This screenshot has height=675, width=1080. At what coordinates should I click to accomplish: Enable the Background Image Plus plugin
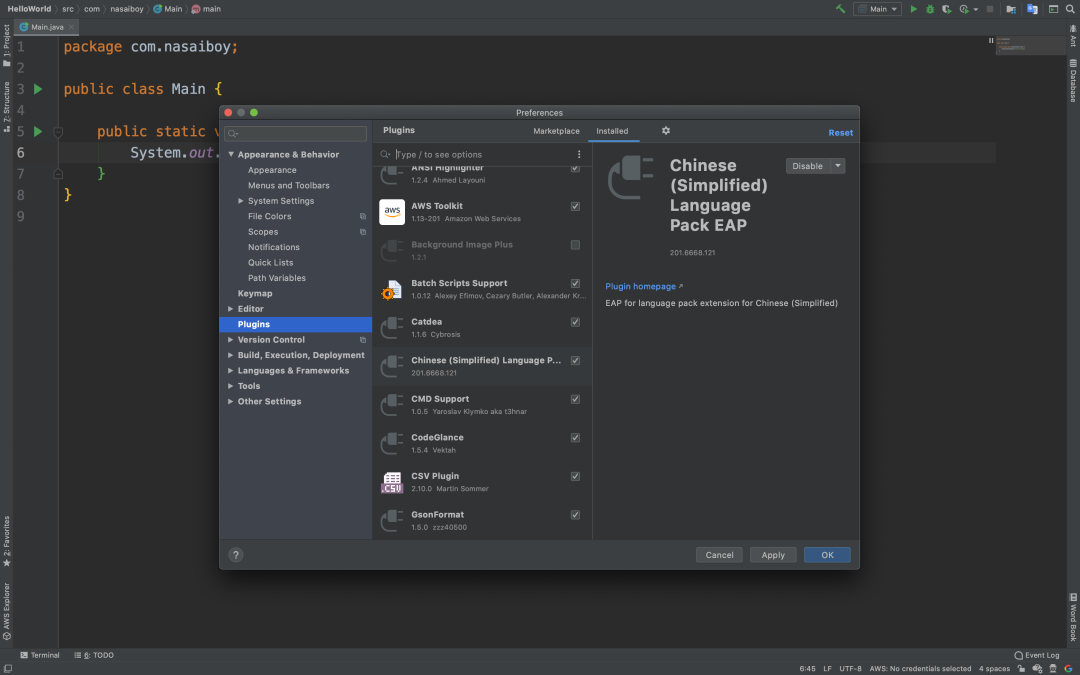click(575, 244)
